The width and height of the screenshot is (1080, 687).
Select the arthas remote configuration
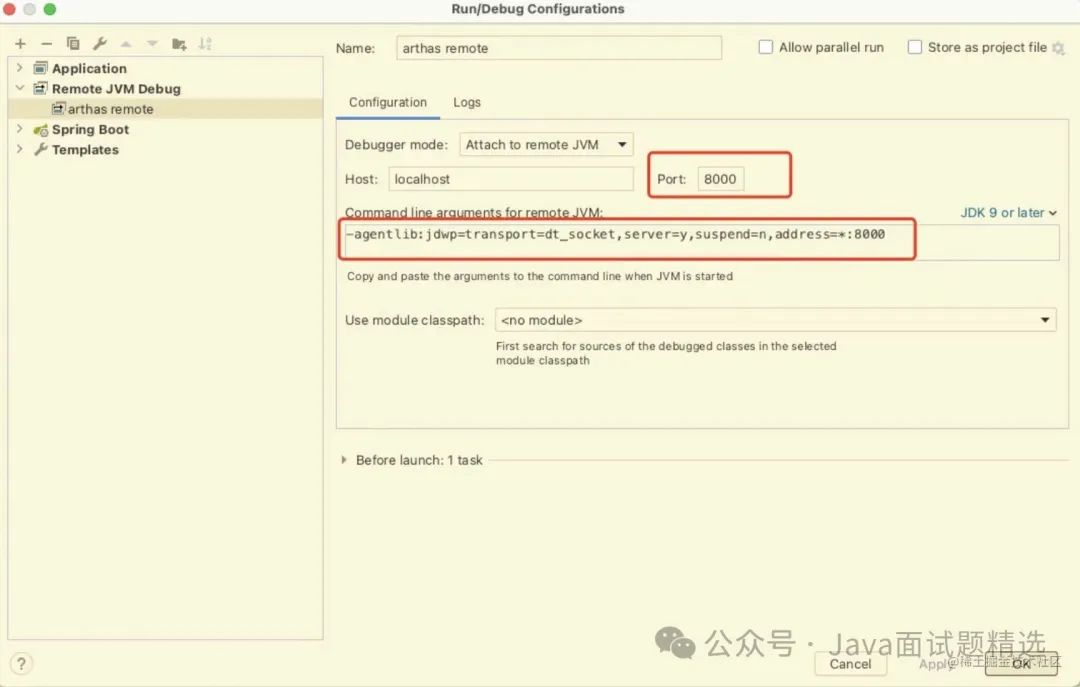tap(165, 109)
